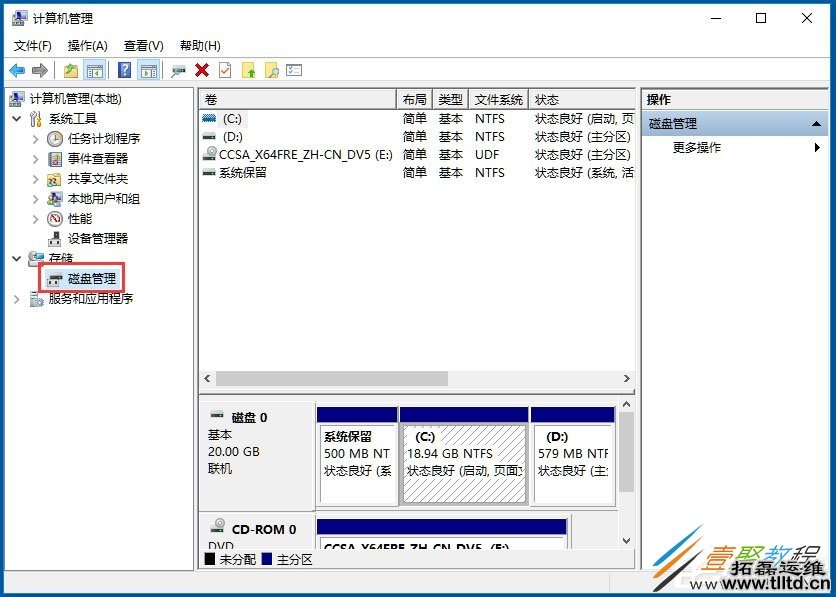The image size is (836, 597).
Task: Expand the 更多操作 submenu arrow
Action: tap(818, 146)
